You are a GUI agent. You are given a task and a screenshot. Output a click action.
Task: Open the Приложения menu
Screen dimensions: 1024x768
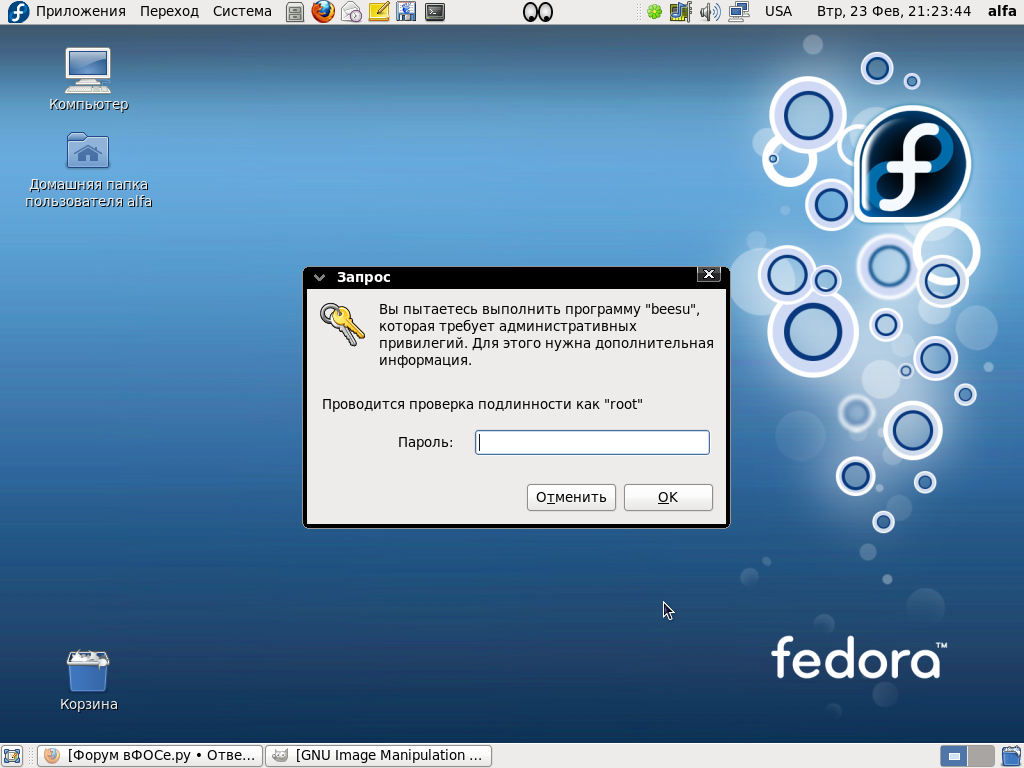pos(80,11)
